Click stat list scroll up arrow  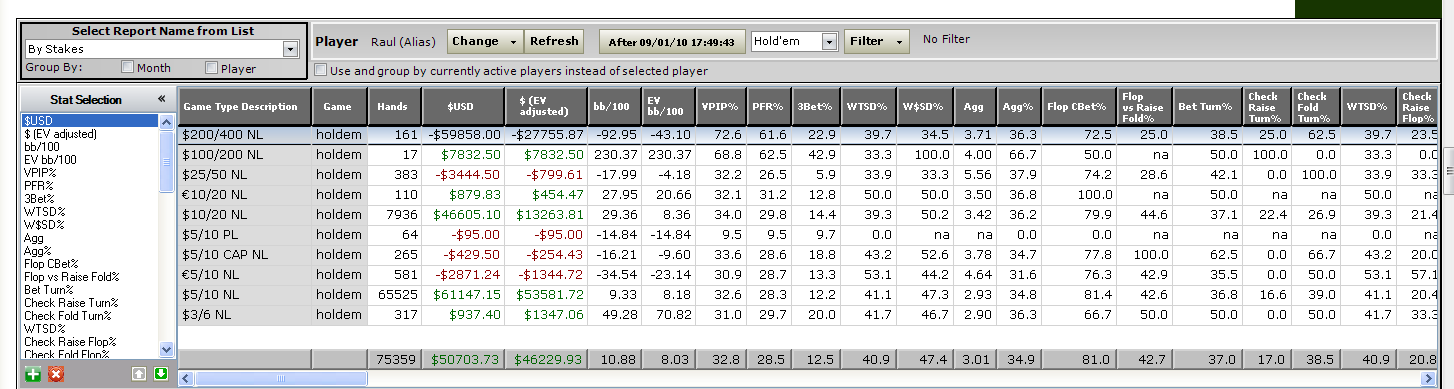point(167,121)
